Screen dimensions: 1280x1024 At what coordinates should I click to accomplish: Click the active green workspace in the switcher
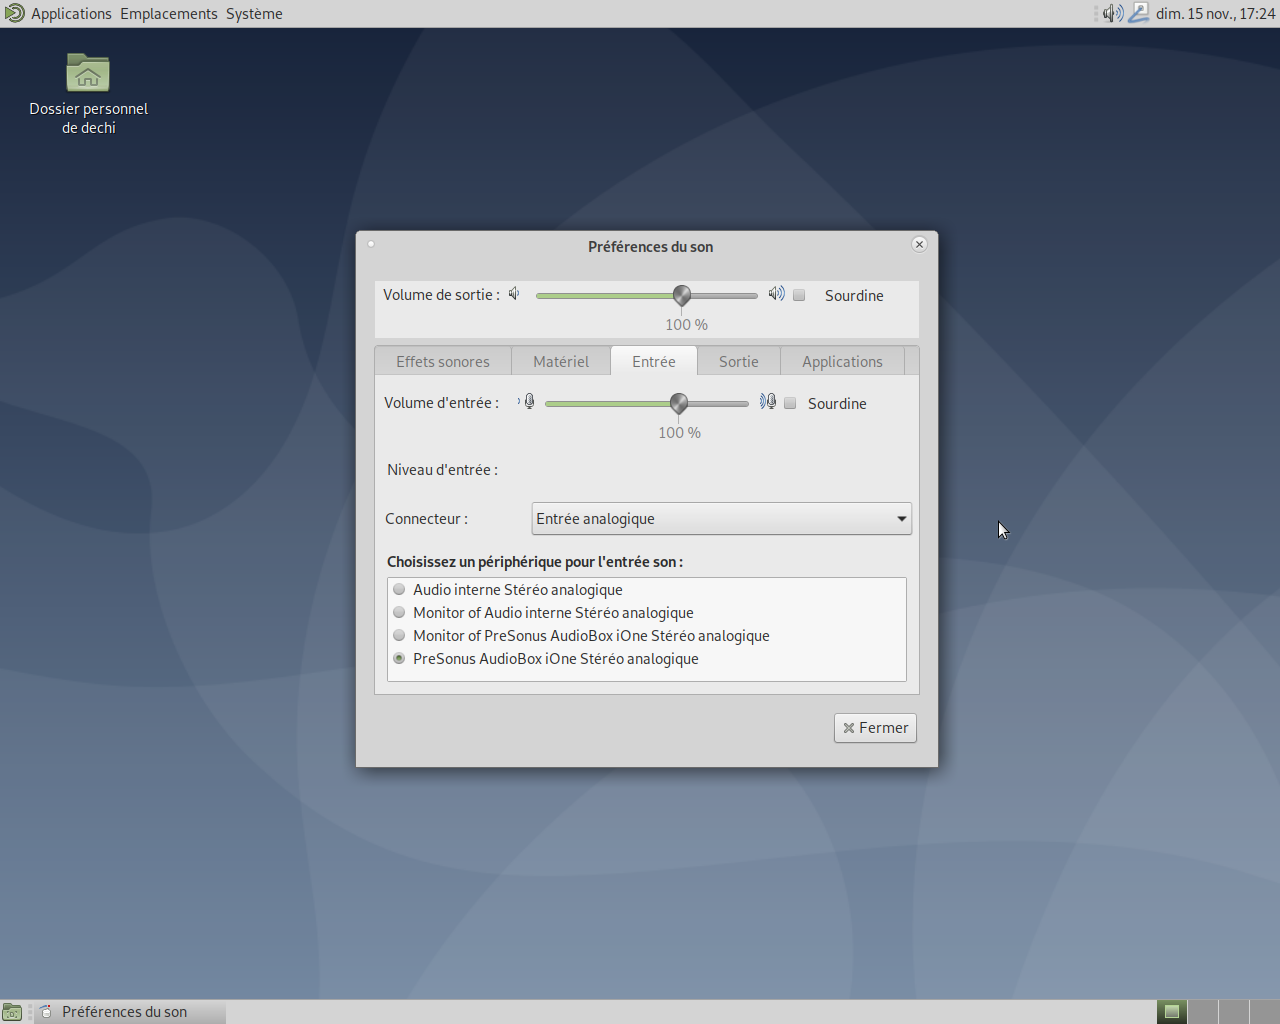pos(1172,1012)
